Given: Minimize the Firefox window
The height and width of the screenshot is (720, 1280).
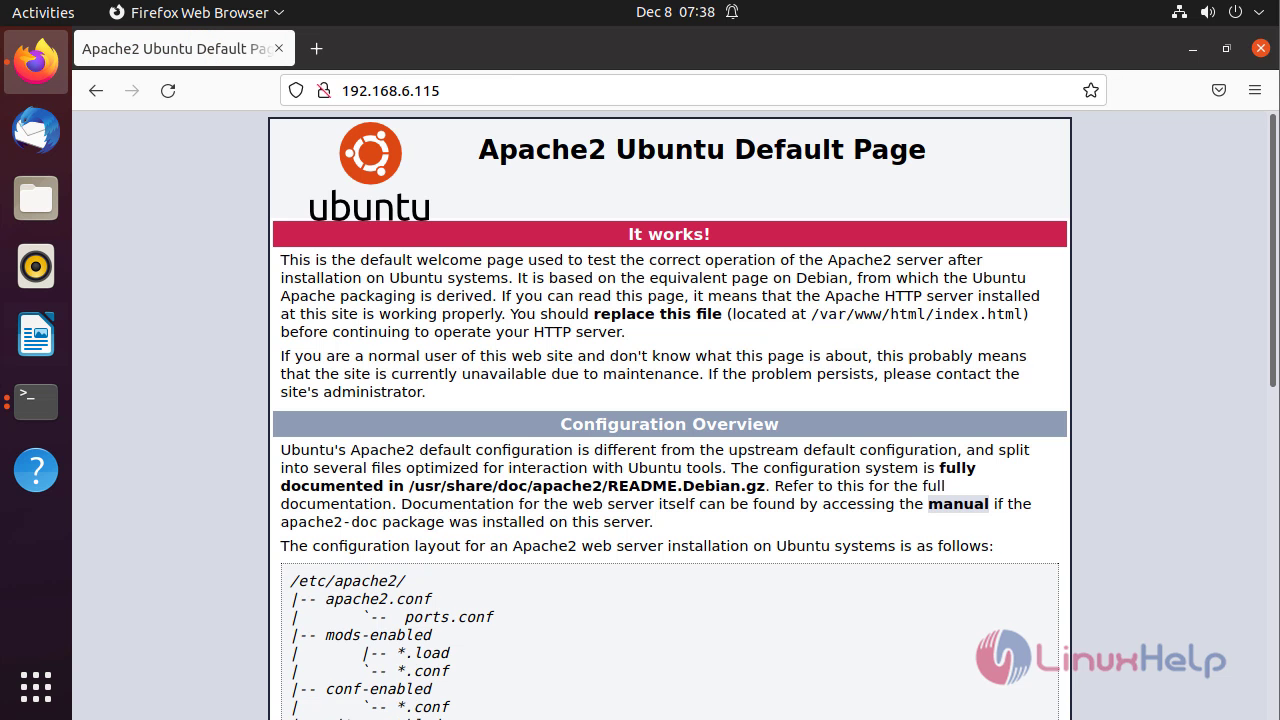Looking at the screenshot, I should pyautogui.click(x=1192, y=48).
